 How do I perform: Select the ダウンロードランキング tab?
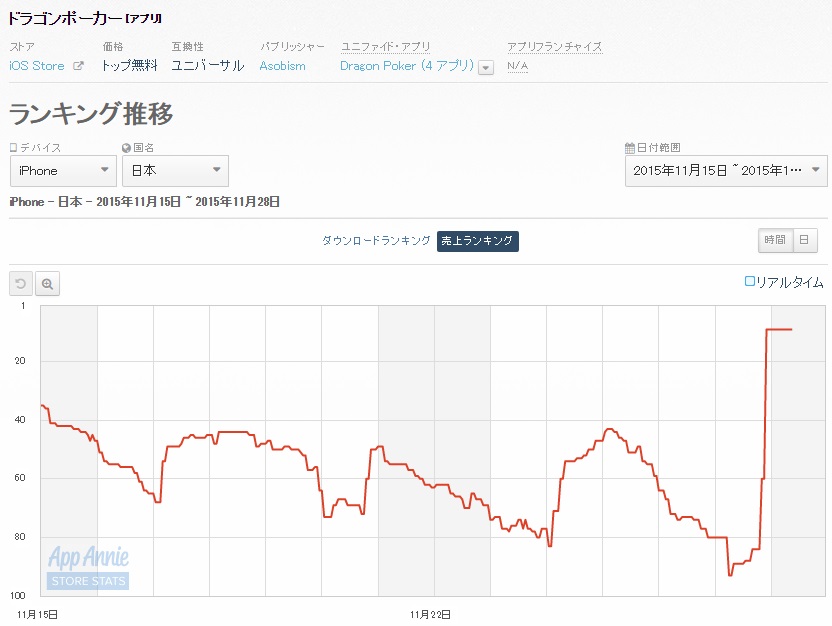point(376,241)
